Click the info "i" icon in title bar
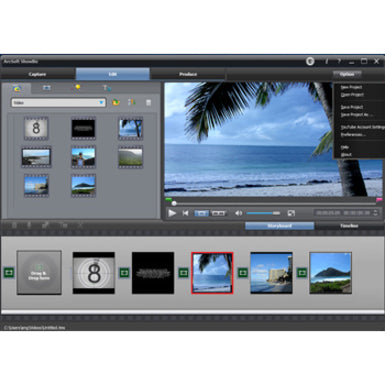This screenshot has height=385, width=385. point(327,61)
